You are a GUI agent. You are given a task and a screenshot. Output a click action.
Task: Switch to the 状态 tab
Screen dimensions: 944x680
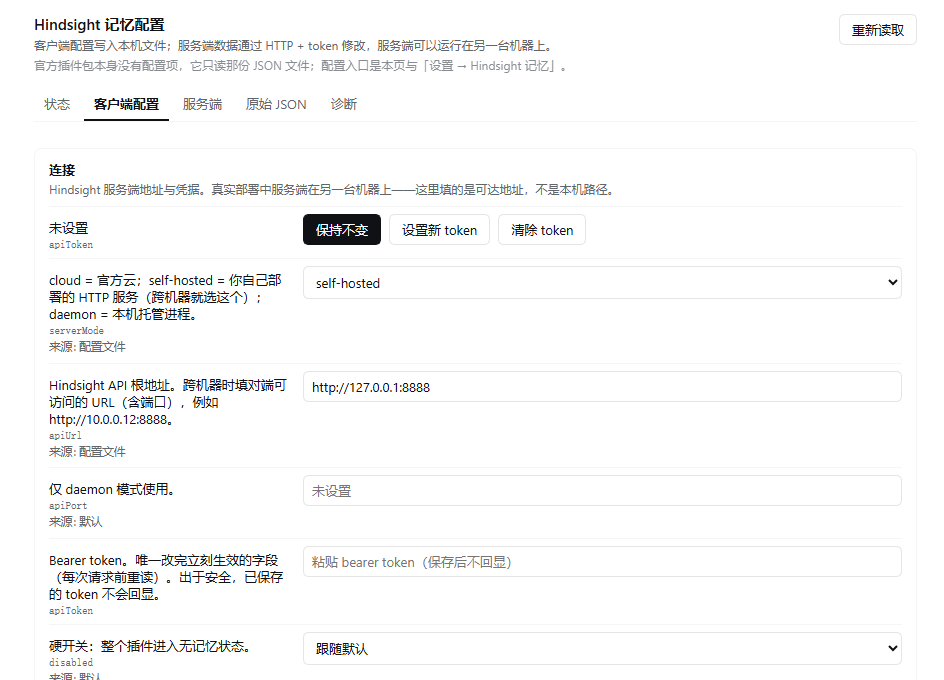pyautogui.click(x=57, y=104)
